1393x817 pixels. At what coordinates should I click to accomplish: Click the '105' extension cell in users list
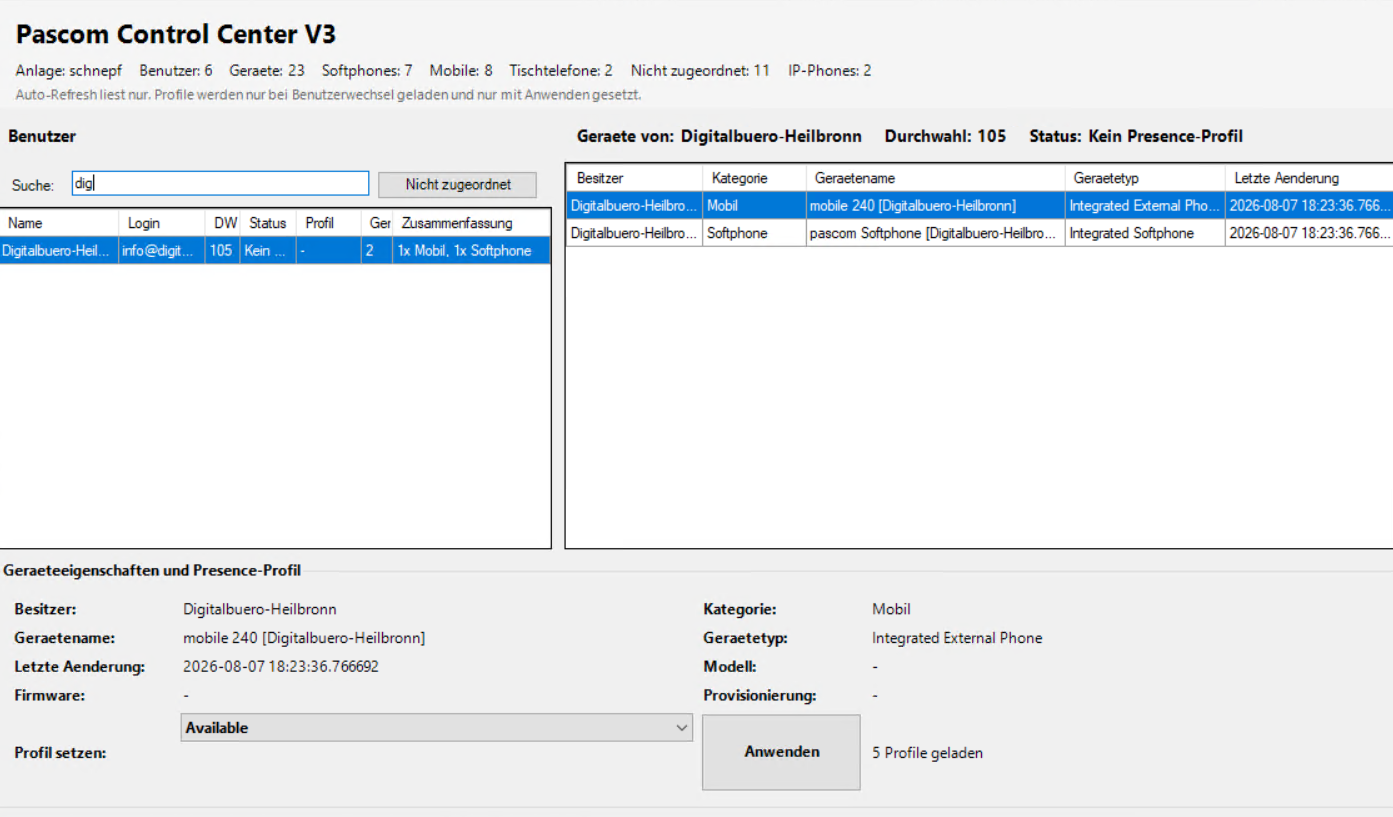223,251
